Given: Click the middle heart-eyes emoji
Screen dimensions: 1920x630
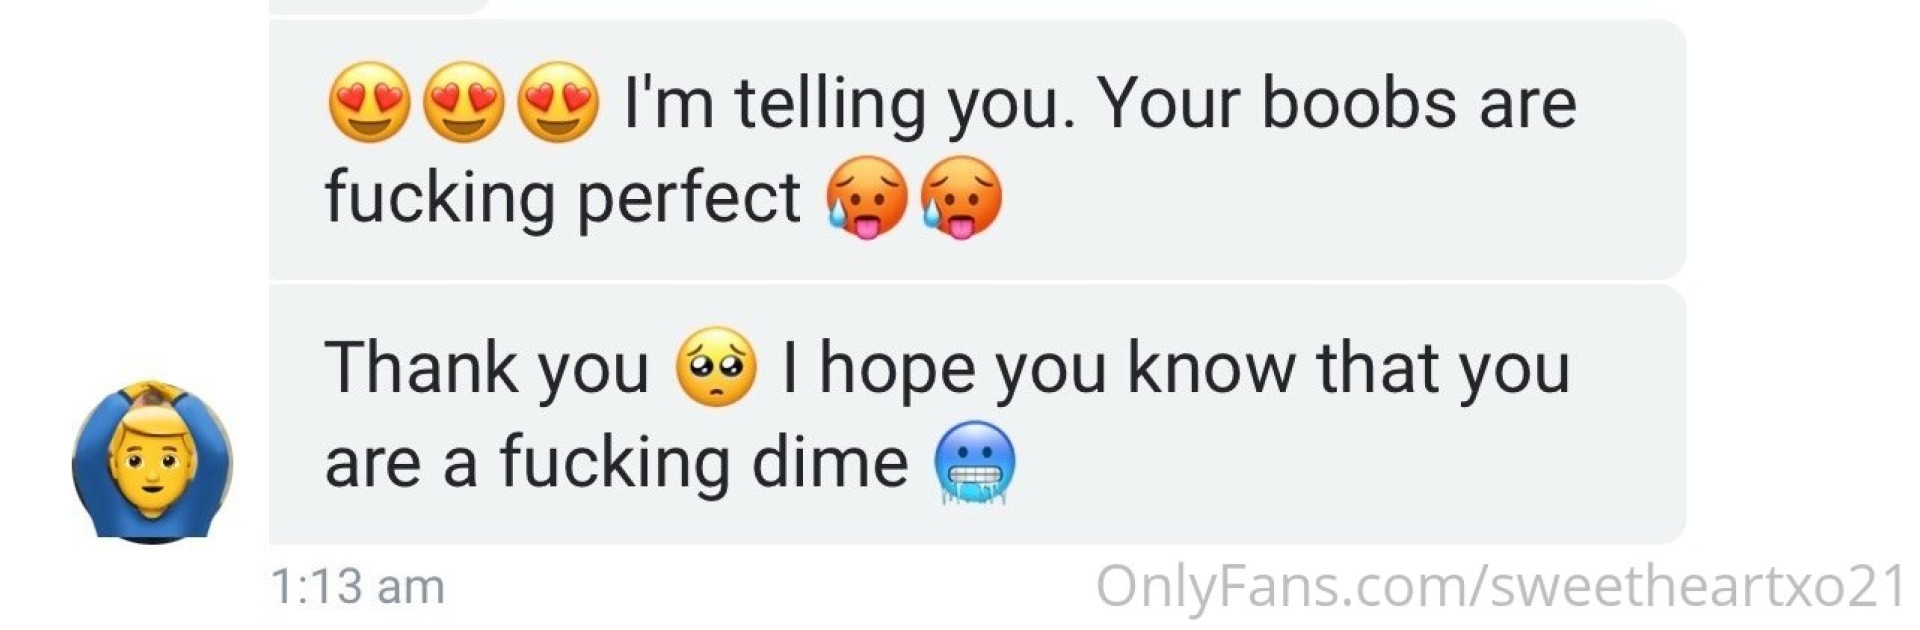Looking at the screenshot, I should pyautogui.click(x=464, y=102).
